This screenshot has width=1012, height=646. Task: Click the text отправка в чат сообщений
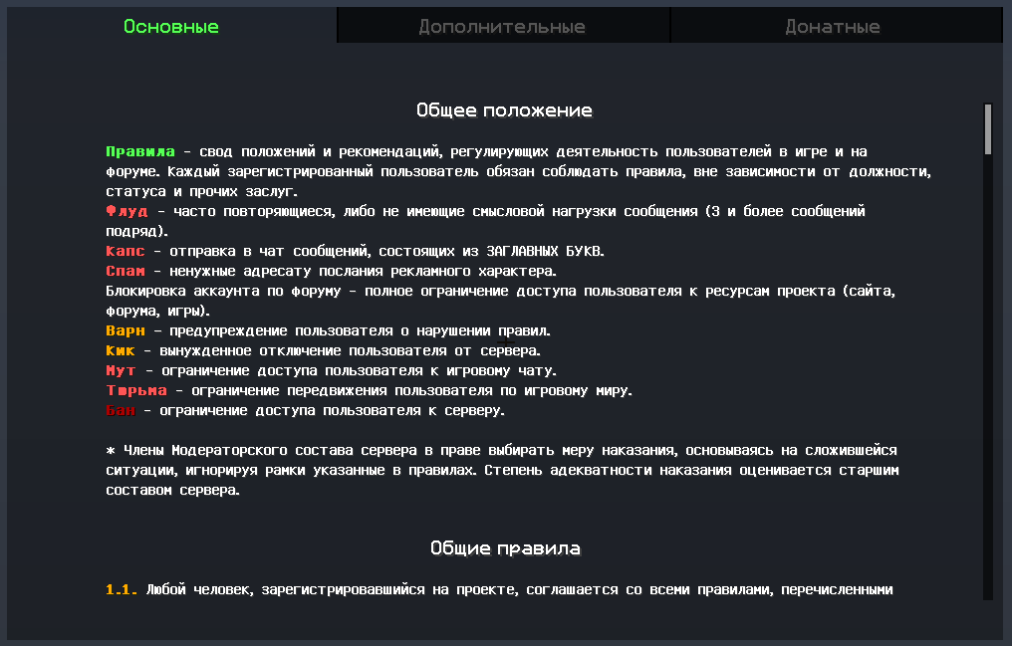point(270,251)
